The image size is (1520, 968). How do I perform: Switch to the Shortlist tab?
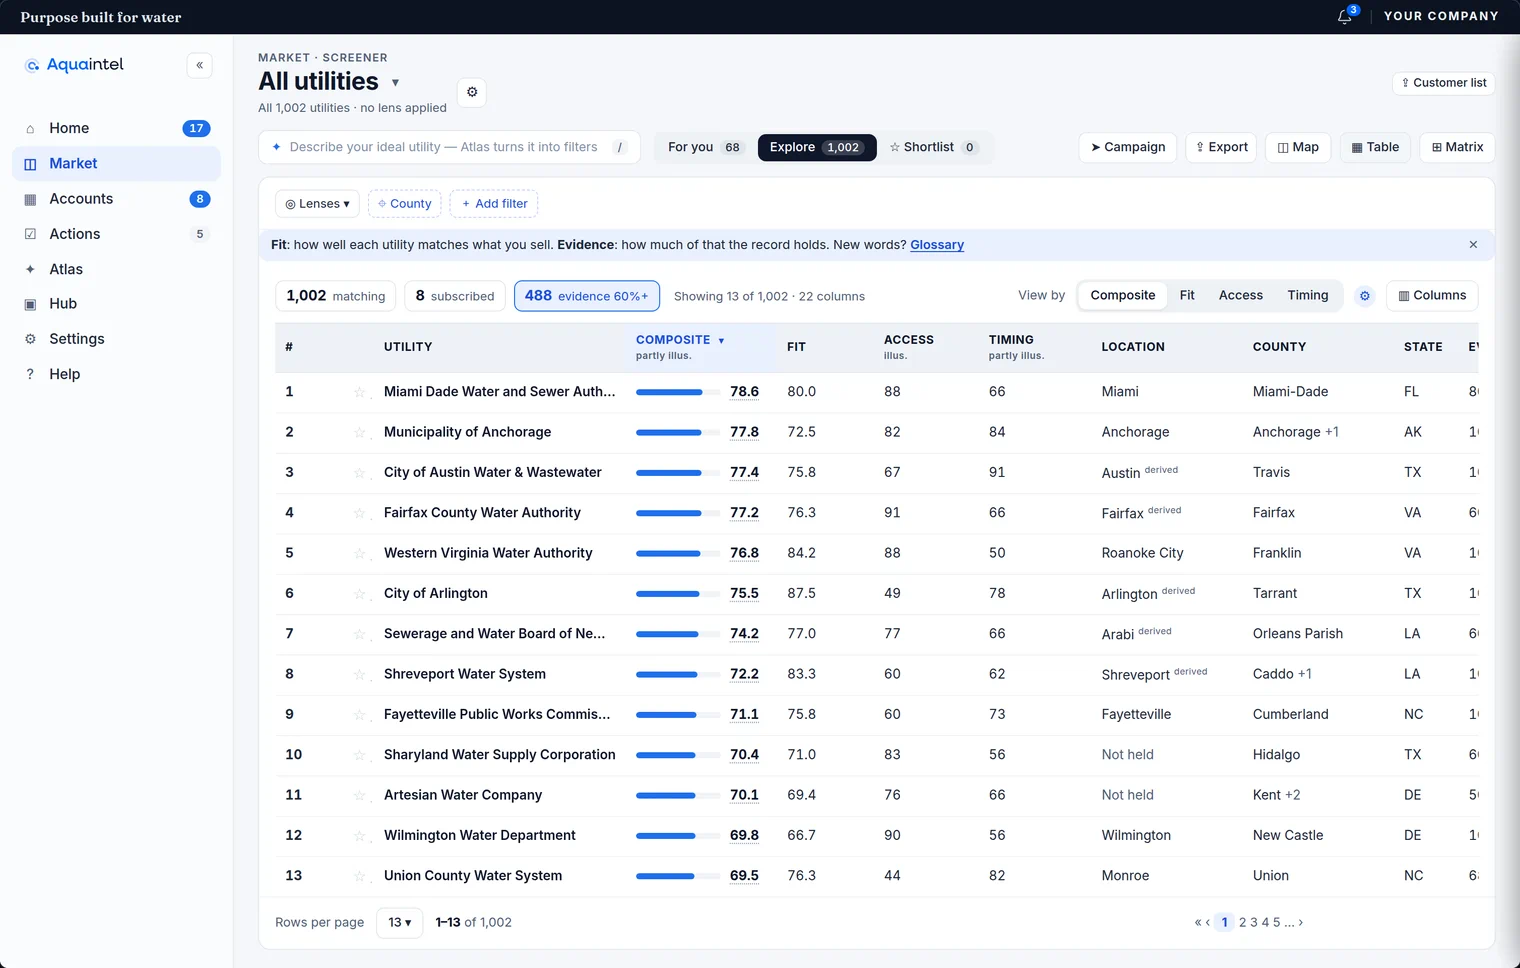coord(933,147)
